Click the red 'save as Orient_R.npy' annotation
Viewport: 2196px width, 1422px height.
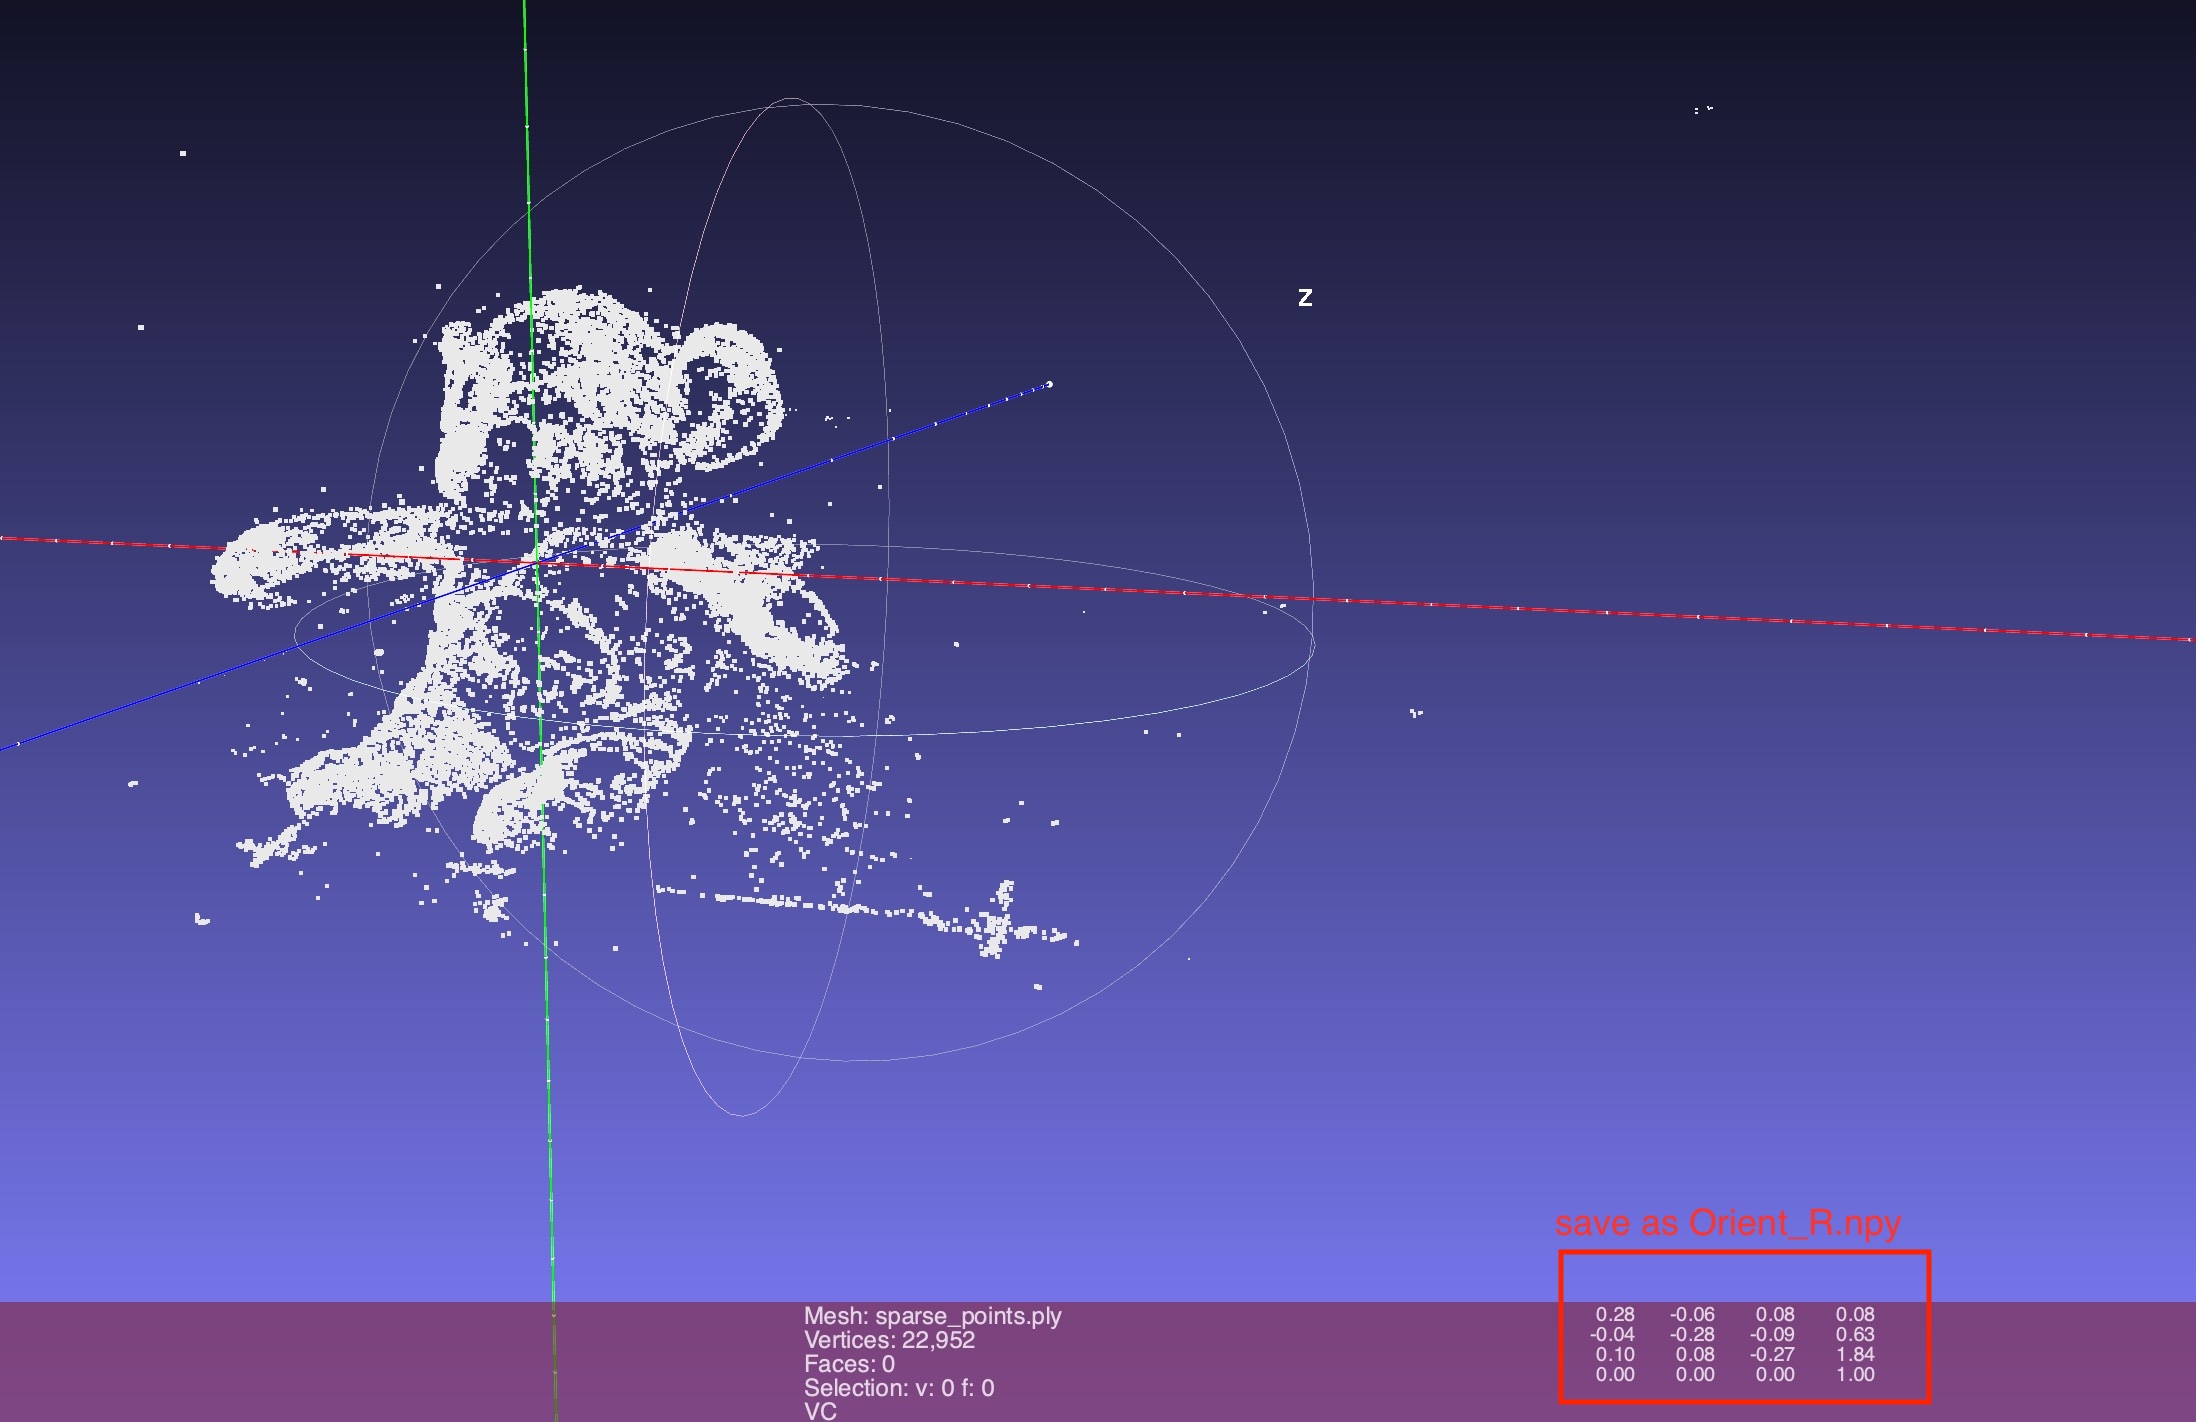tap(1727, 1222)
